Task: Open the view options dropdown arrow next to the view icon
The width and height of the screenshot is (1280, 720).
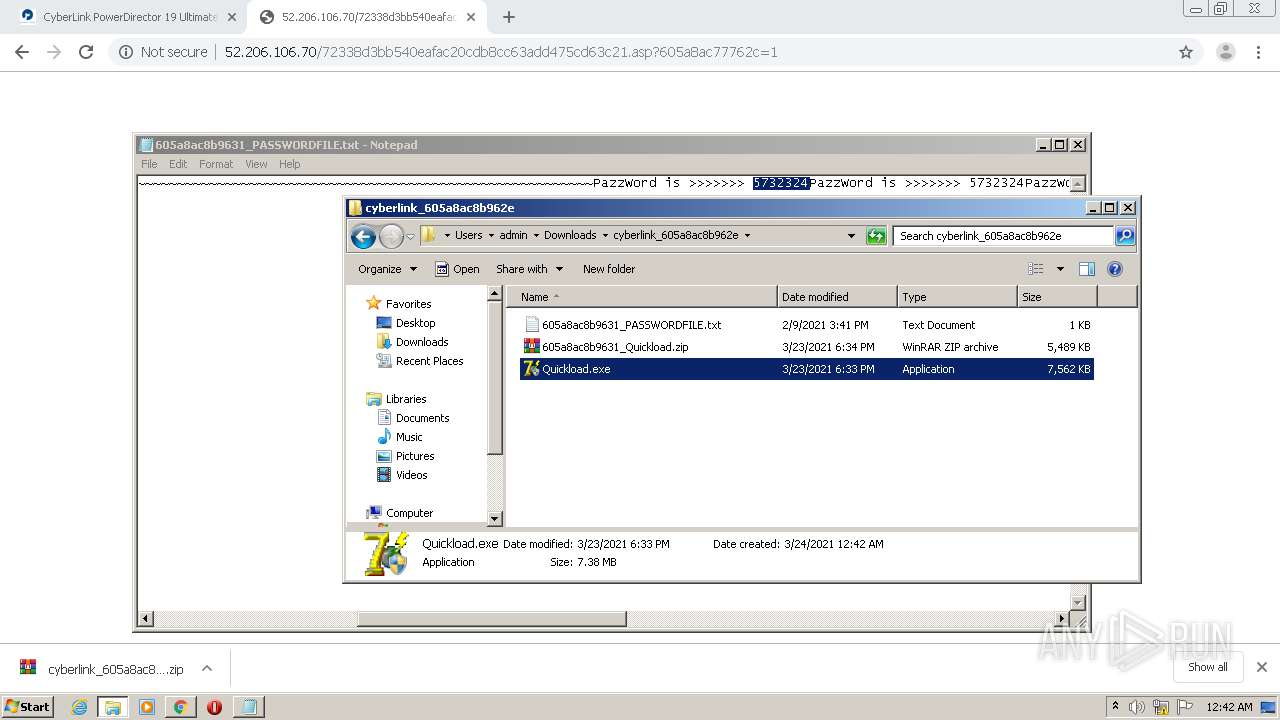Action: pos(1060,269)
